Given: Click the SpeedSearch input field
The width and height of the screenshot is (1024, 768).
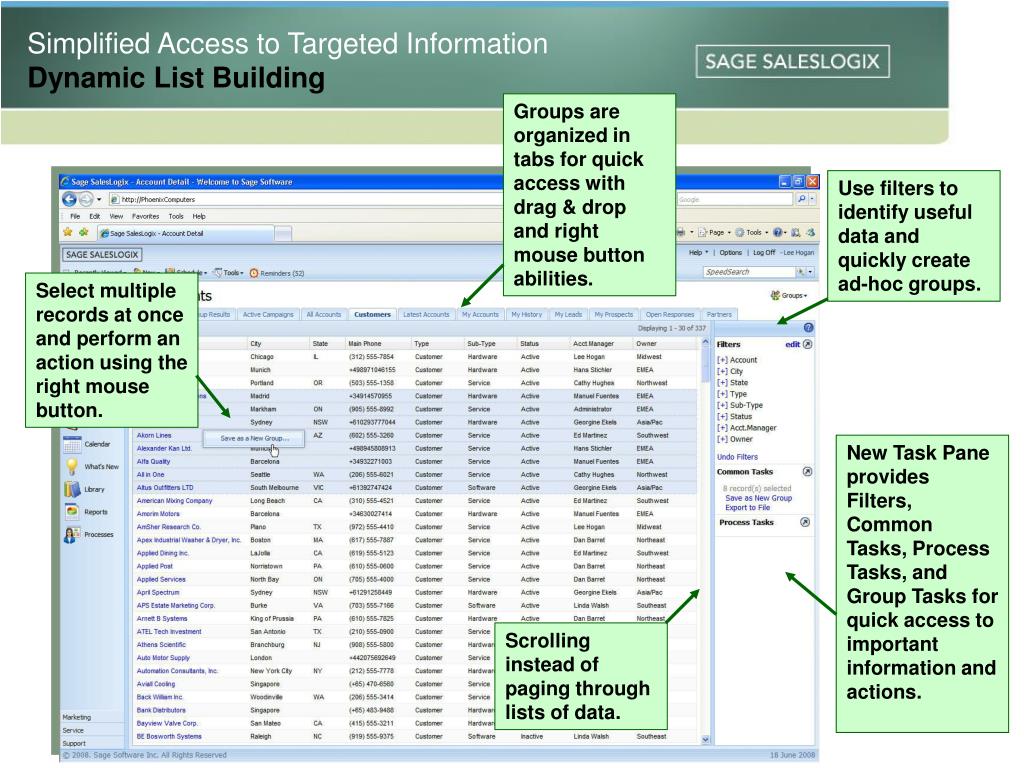Looking at the screenshot, I should pos(748,272).
